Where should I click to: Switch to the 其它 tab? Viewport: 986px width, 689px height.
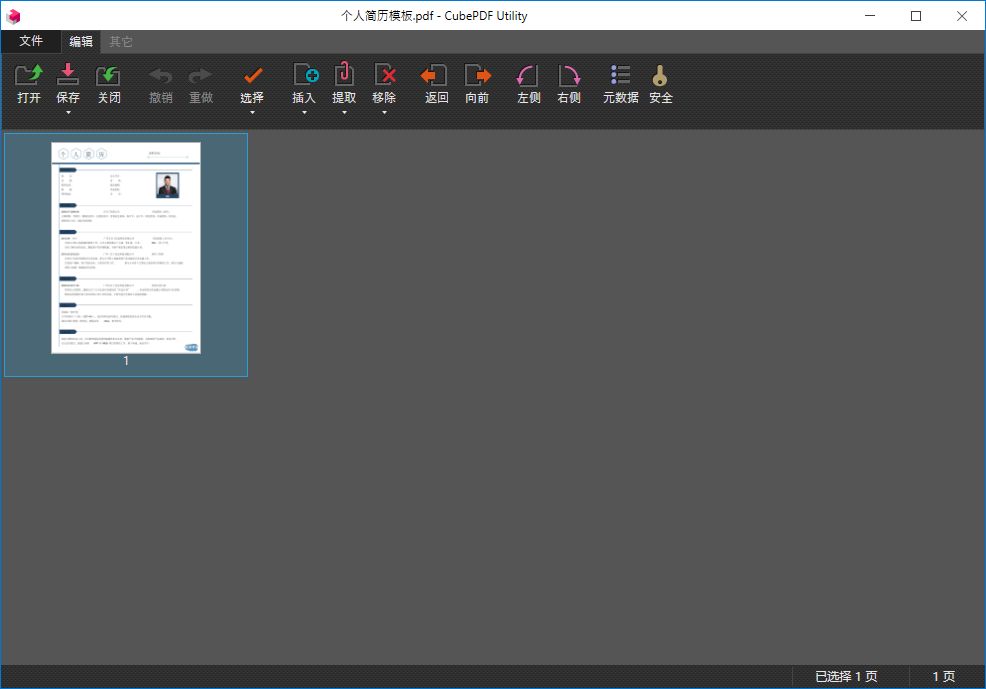click(x=121, y=41)
